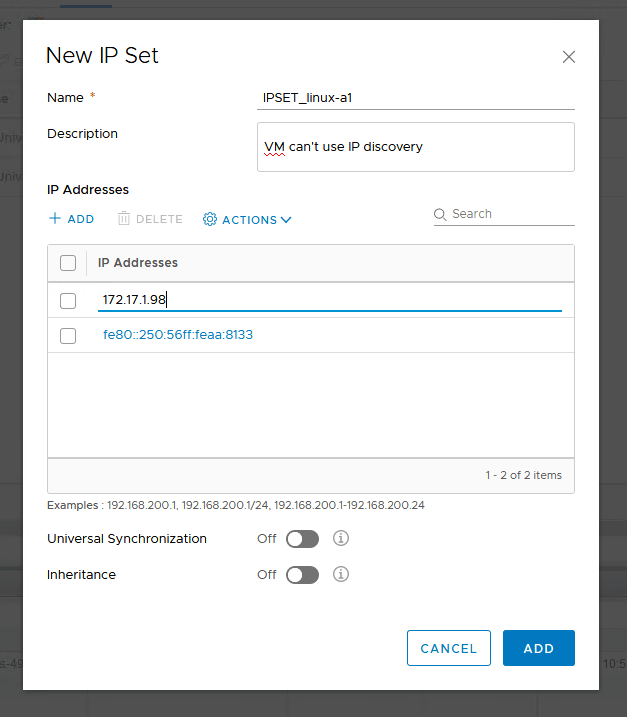Click the search magnifier icon
The height and width of the screenshot is (717, 627).
pos(440,214)
